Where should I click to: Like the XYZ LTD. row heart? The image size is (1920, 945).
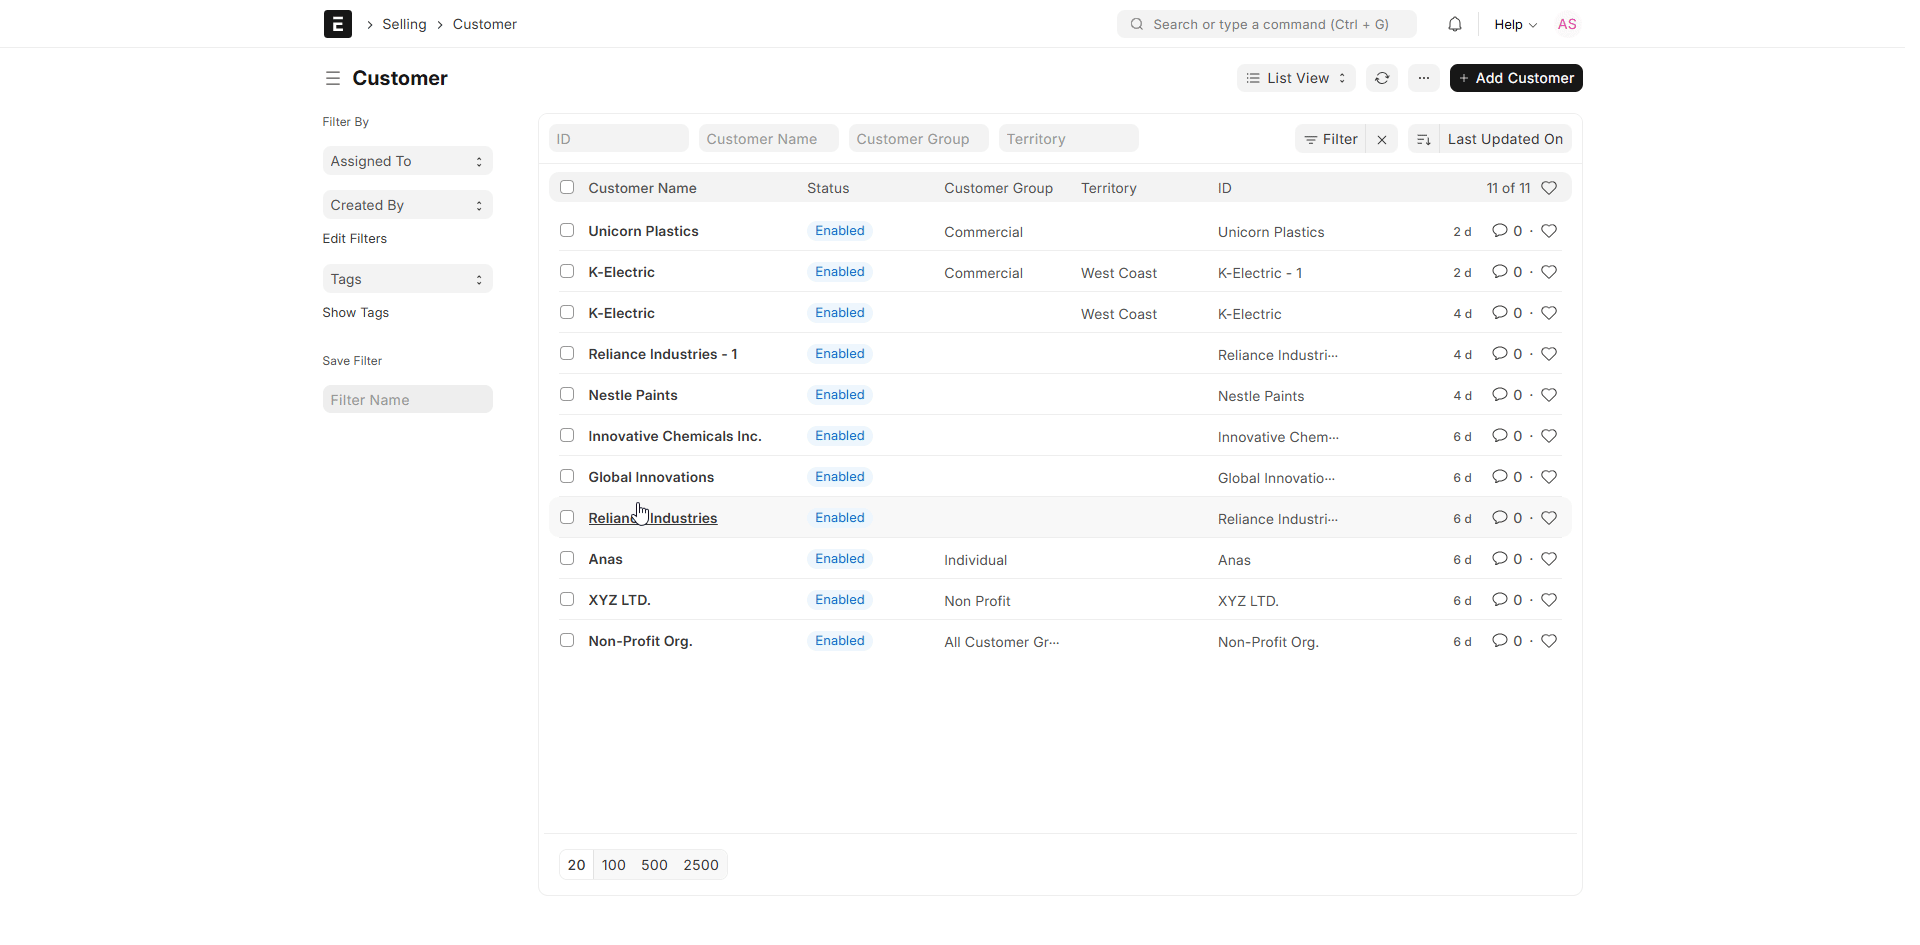click(1549, 600)
